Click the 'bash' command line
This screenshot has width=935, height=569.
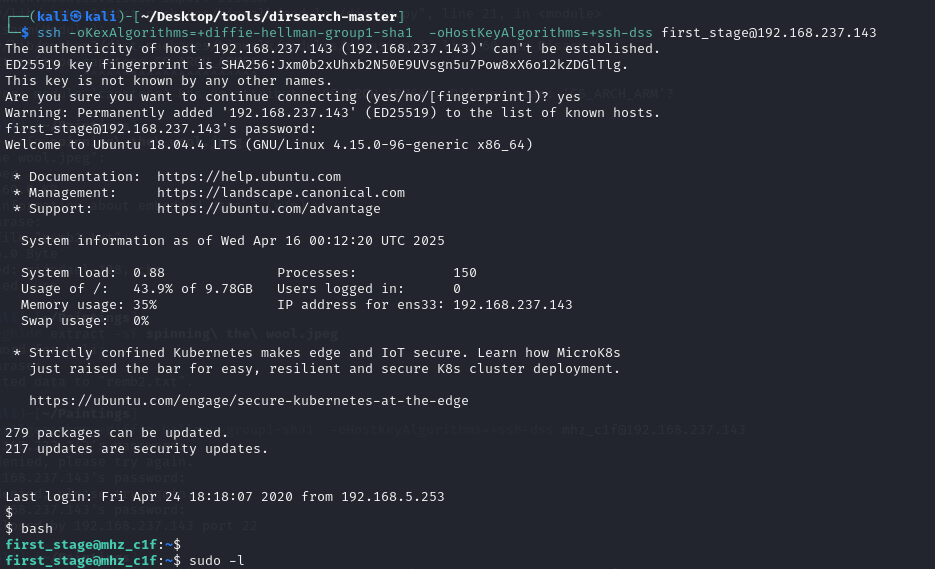37,529
